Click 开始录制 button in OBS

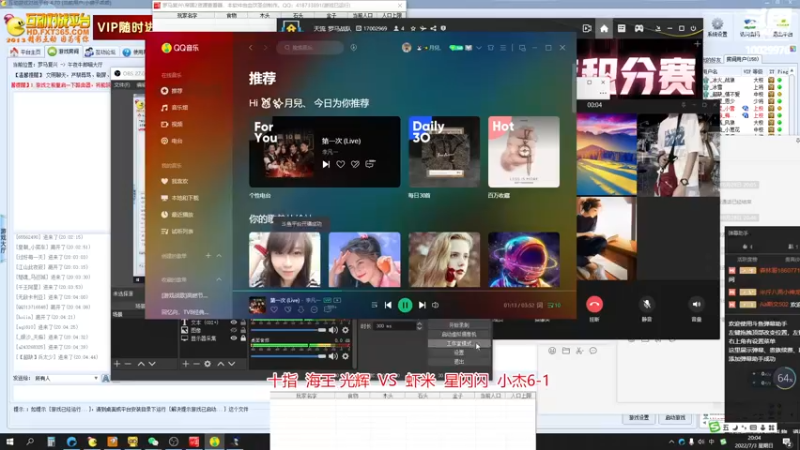coord(459,325)
